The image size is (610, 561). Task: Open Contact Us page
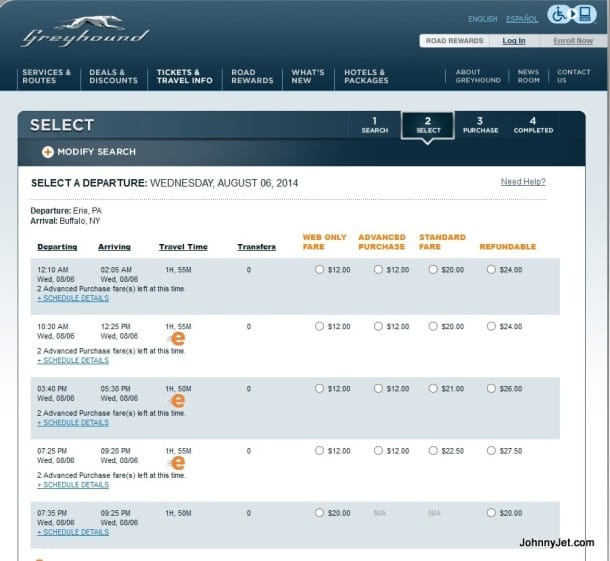click(573, 76)
